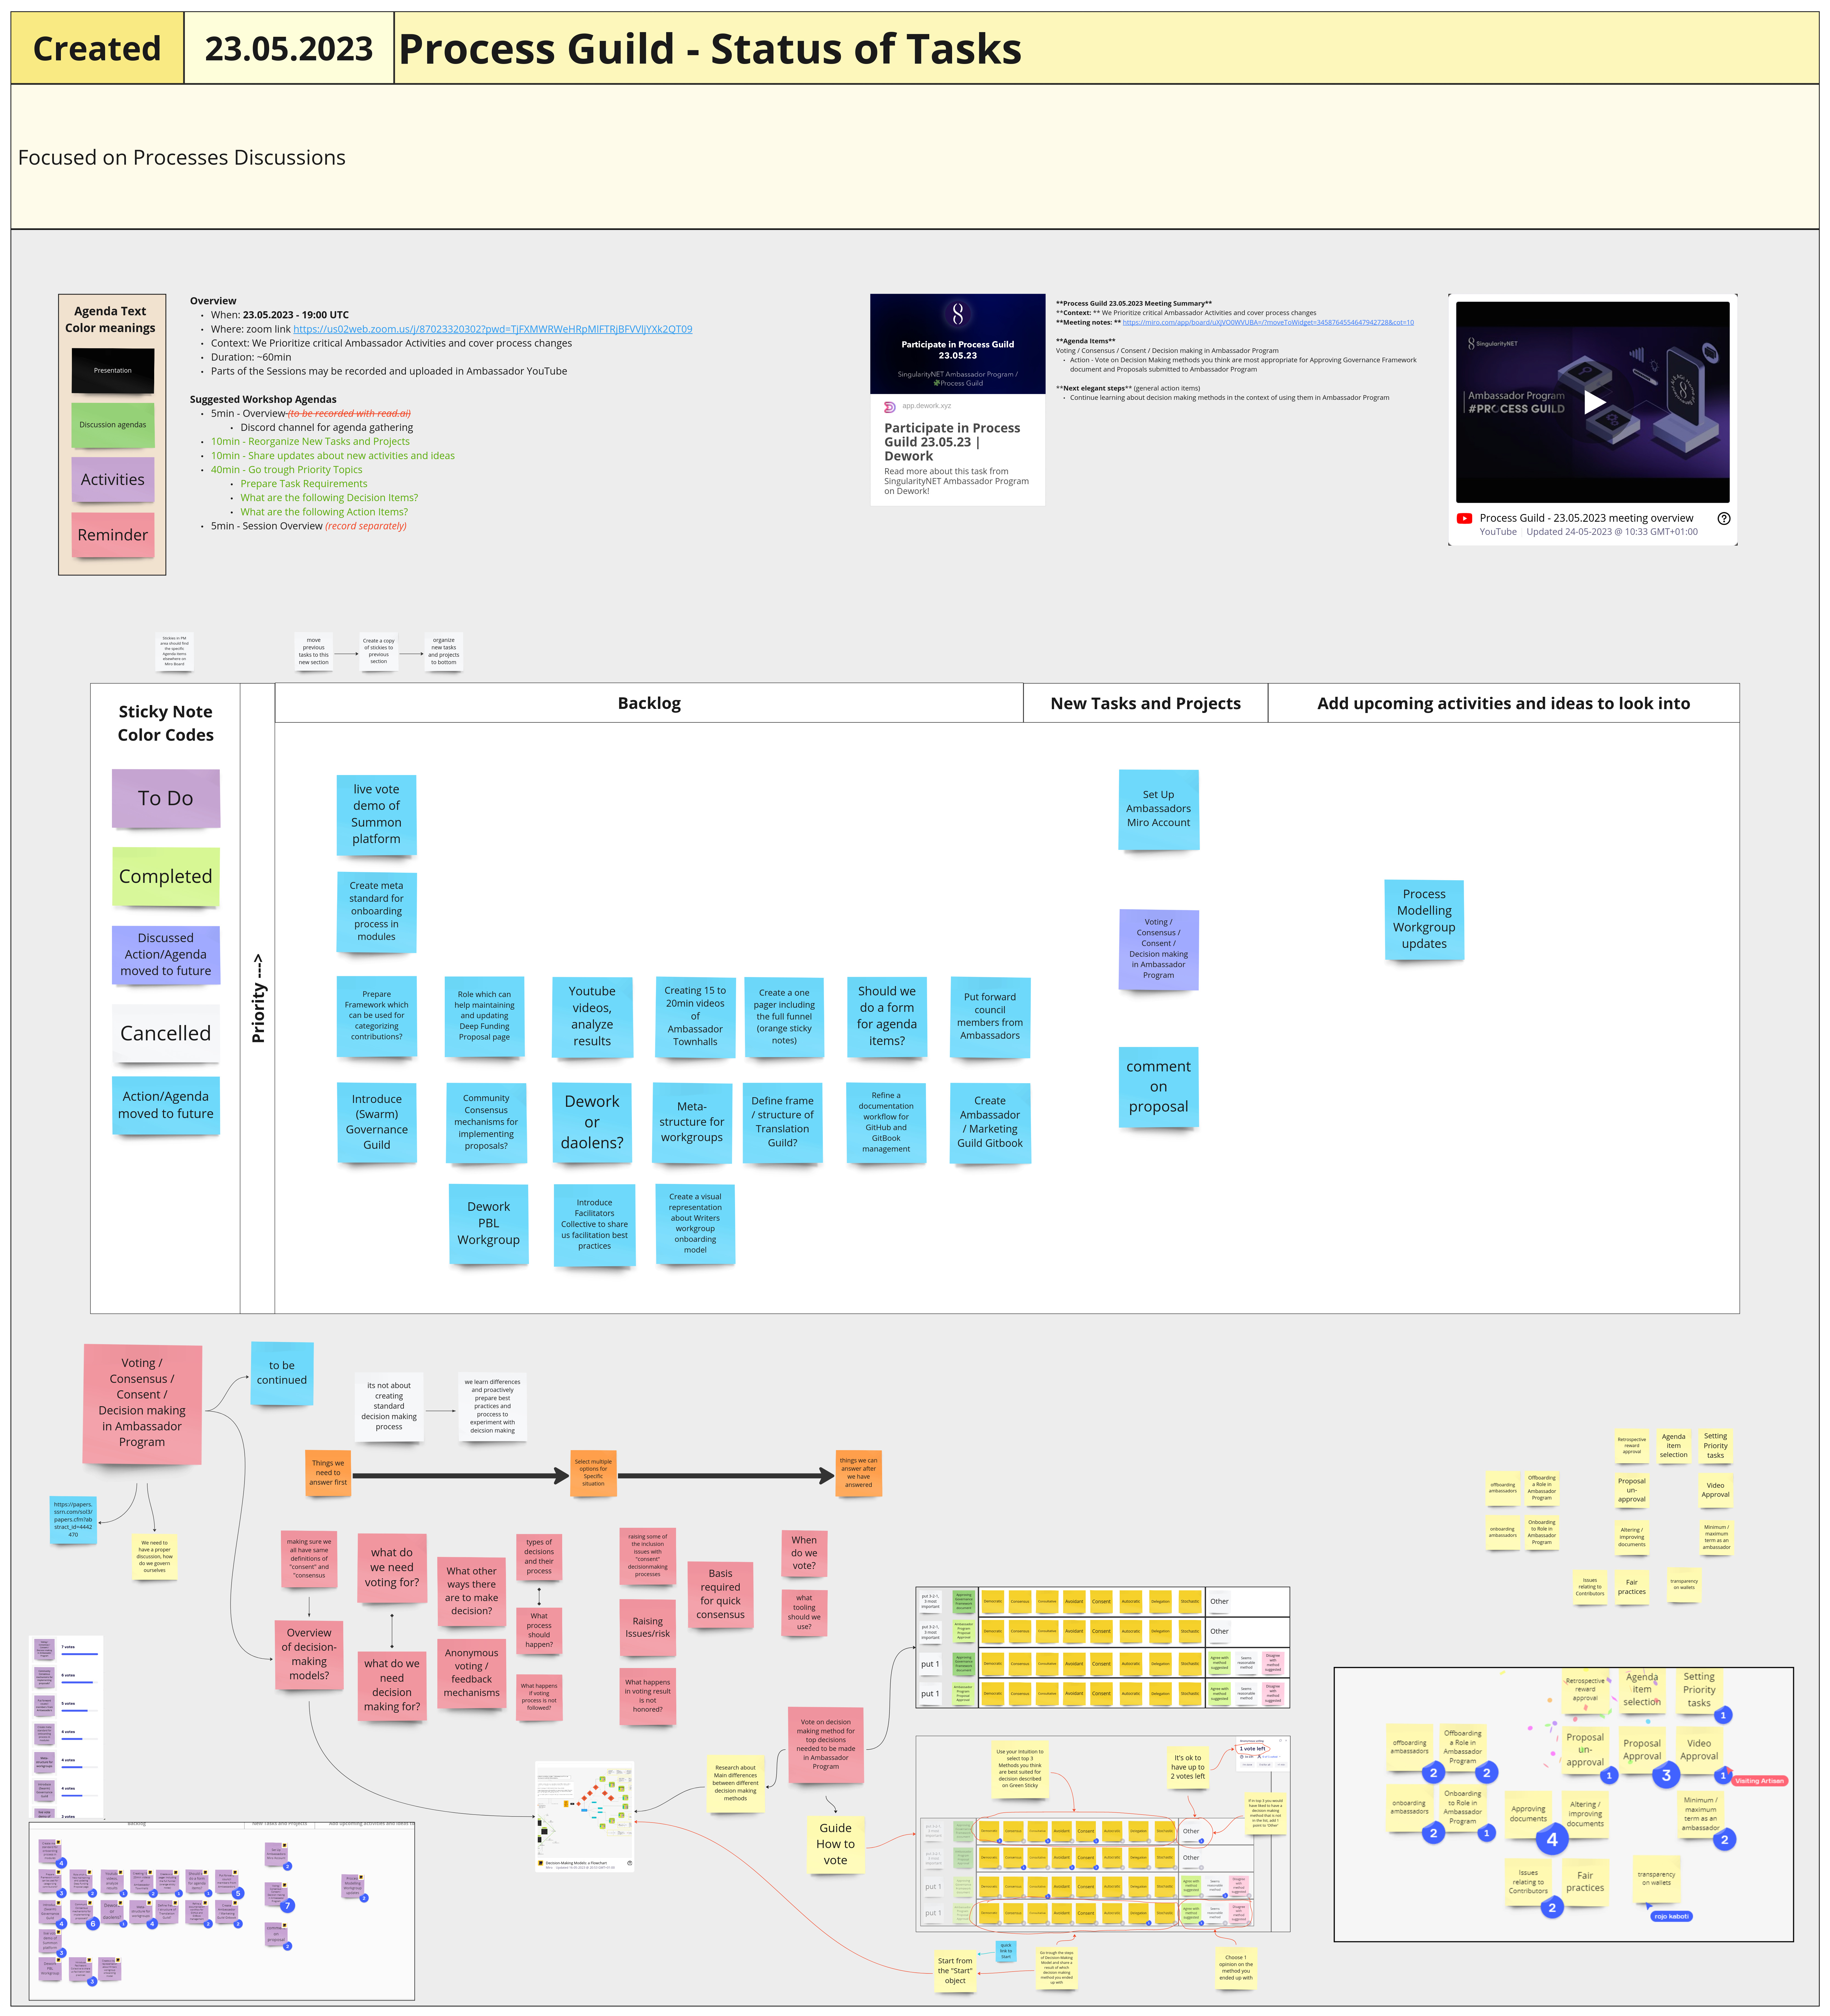The image size is (1830, 2016).
Task: Play the Process Guild YouTube video
Action: point(1594,402)
